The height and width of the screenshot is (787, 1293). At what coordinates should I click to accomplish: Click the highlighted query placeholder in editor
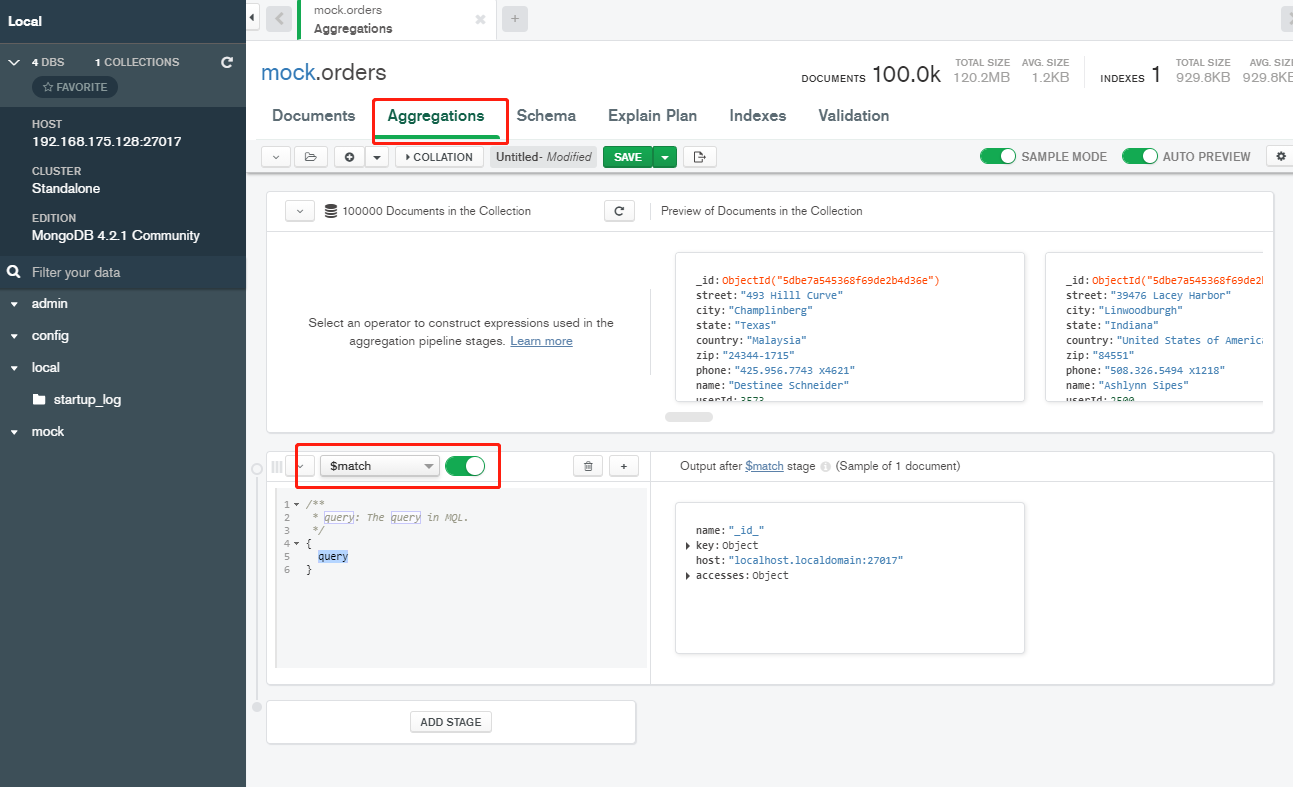tap(333, 557)
